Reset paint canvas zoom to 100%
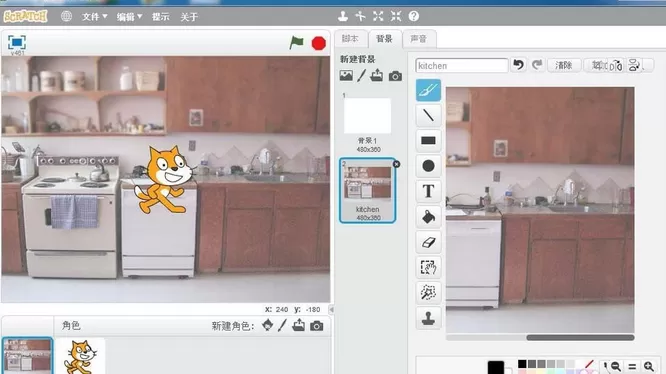This screenshot has height=374, width=666. (x=632, y=366)
